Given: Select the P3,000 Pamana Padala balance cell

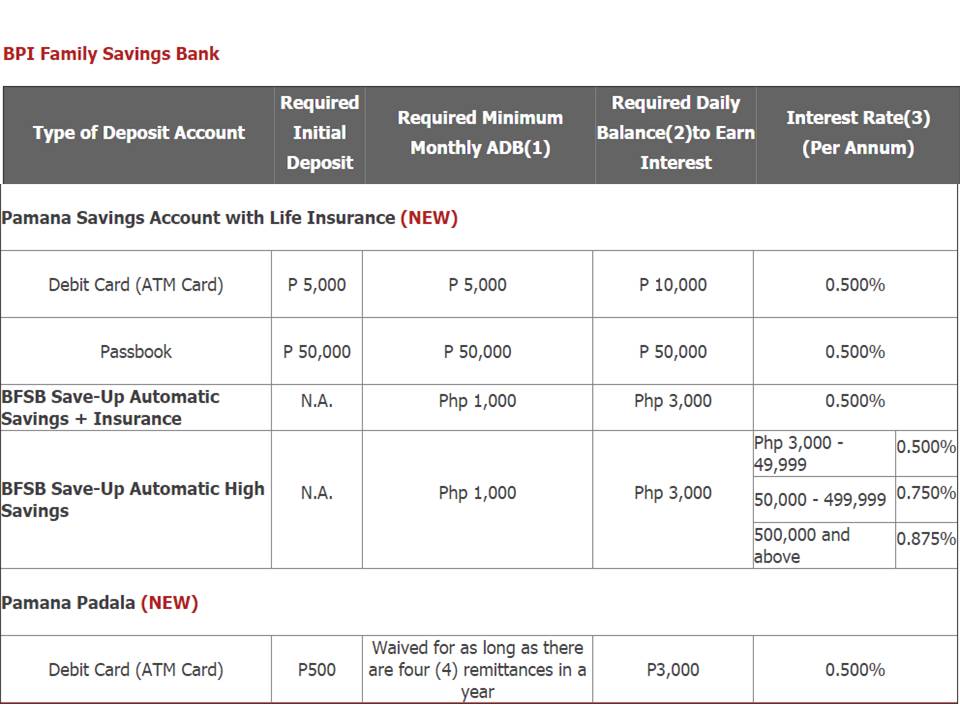Looking at the screenshot, I should 673,670.
